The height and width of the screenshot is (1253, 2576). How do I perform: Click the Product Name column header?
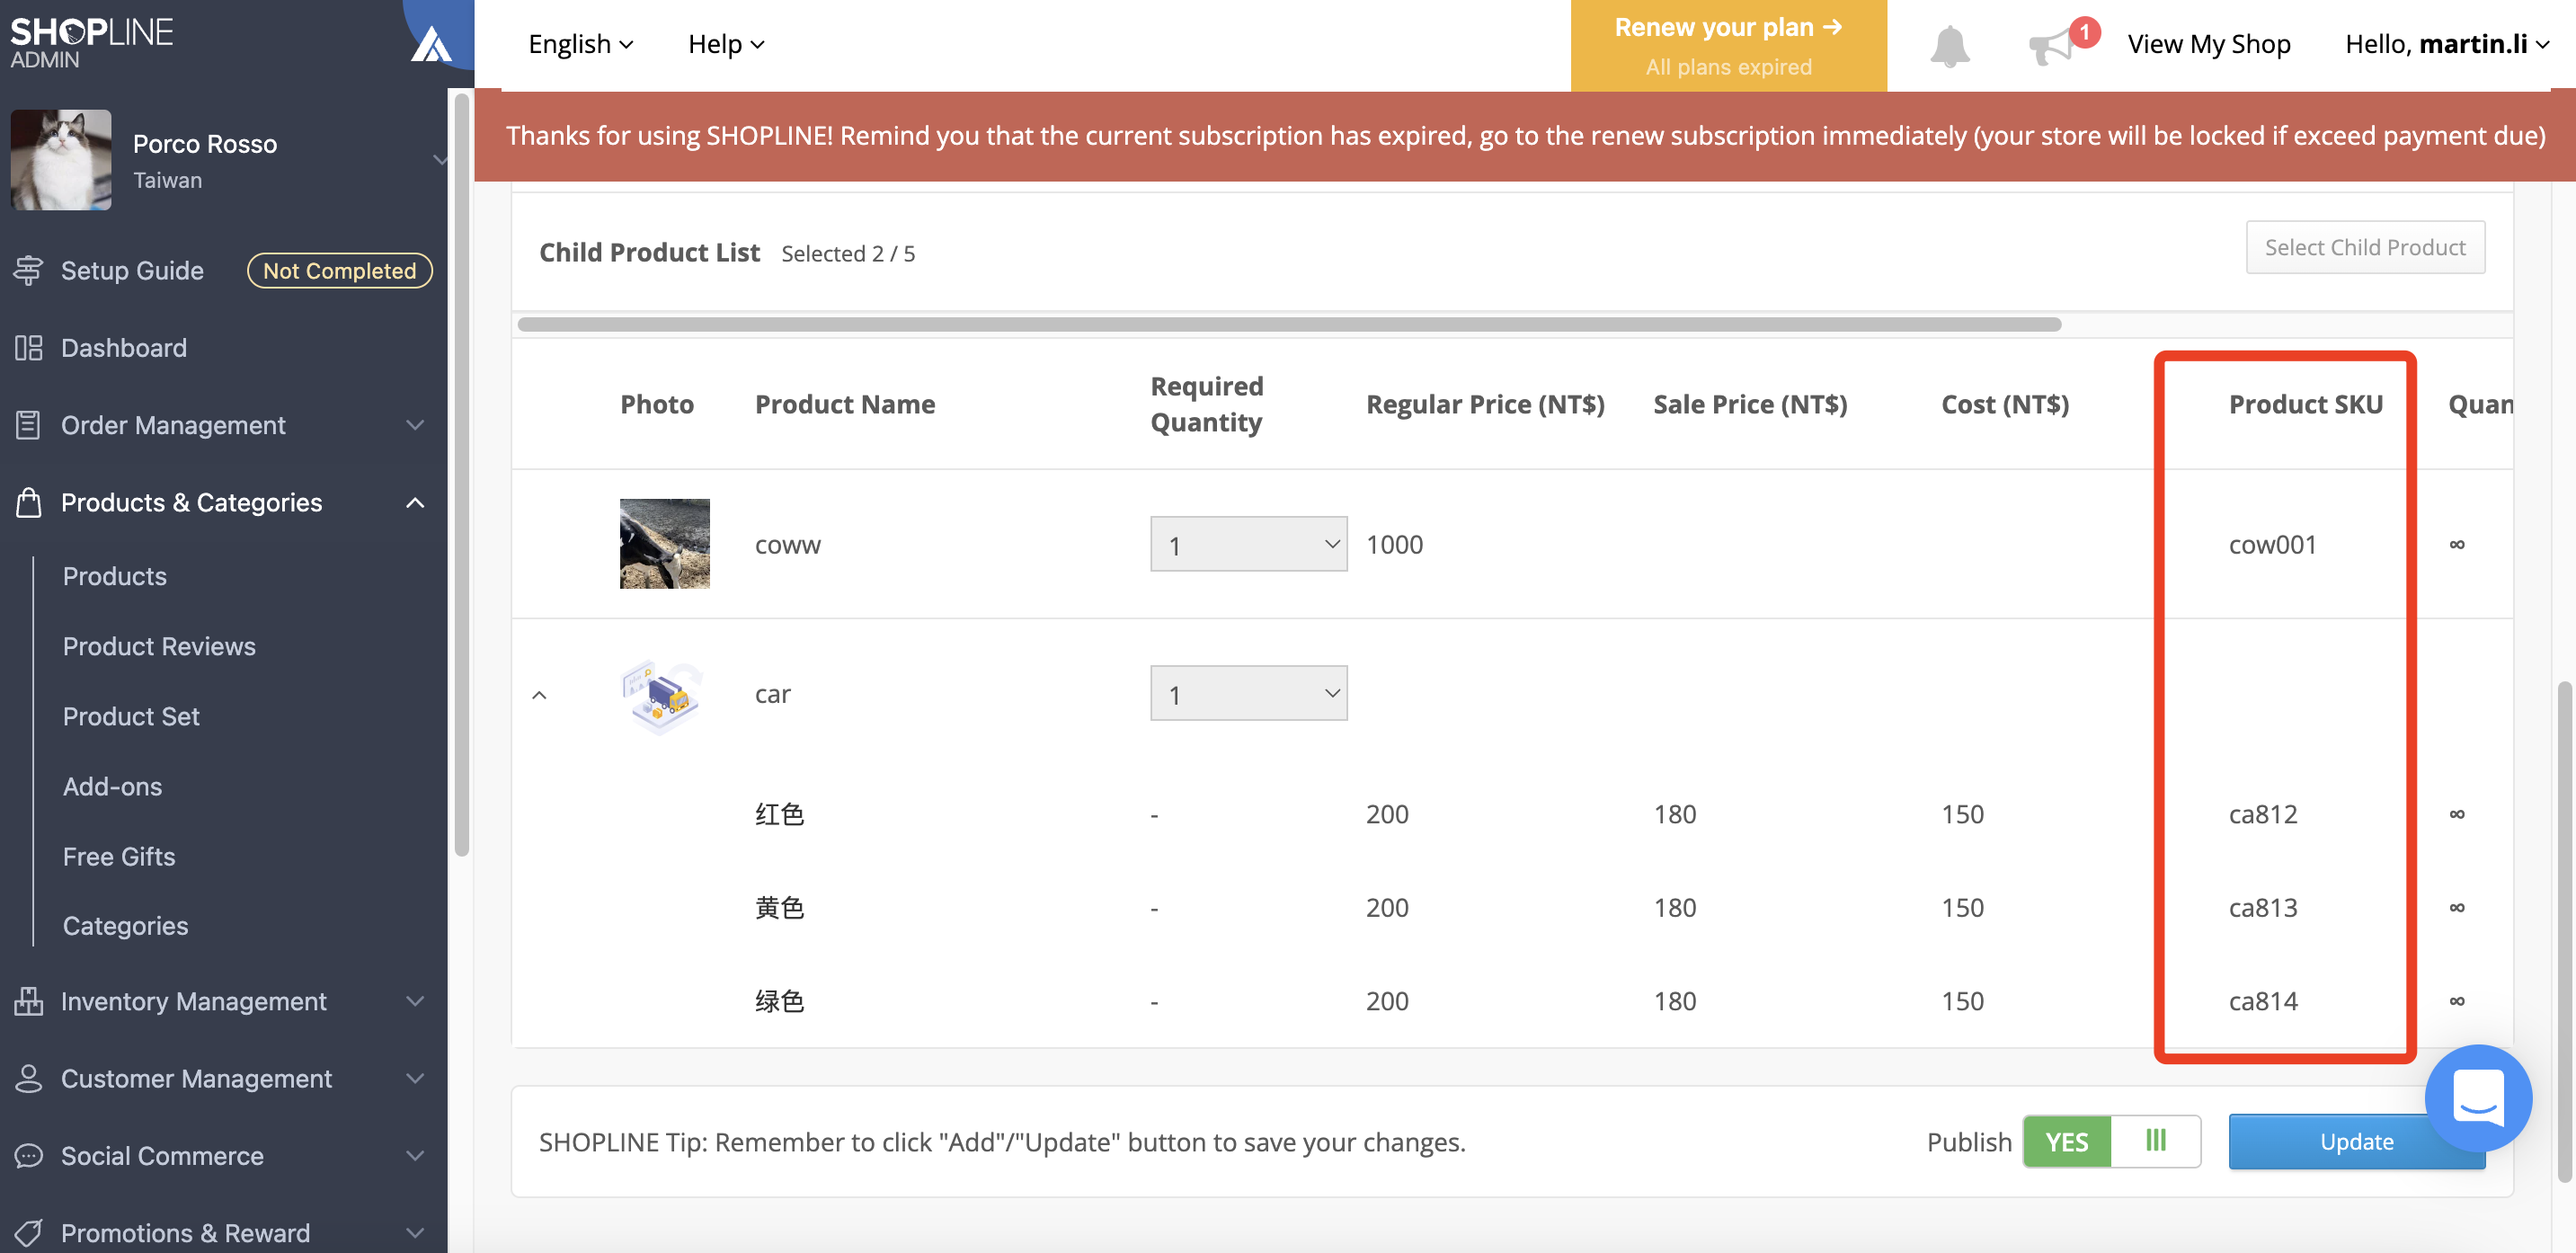[845, 404]
